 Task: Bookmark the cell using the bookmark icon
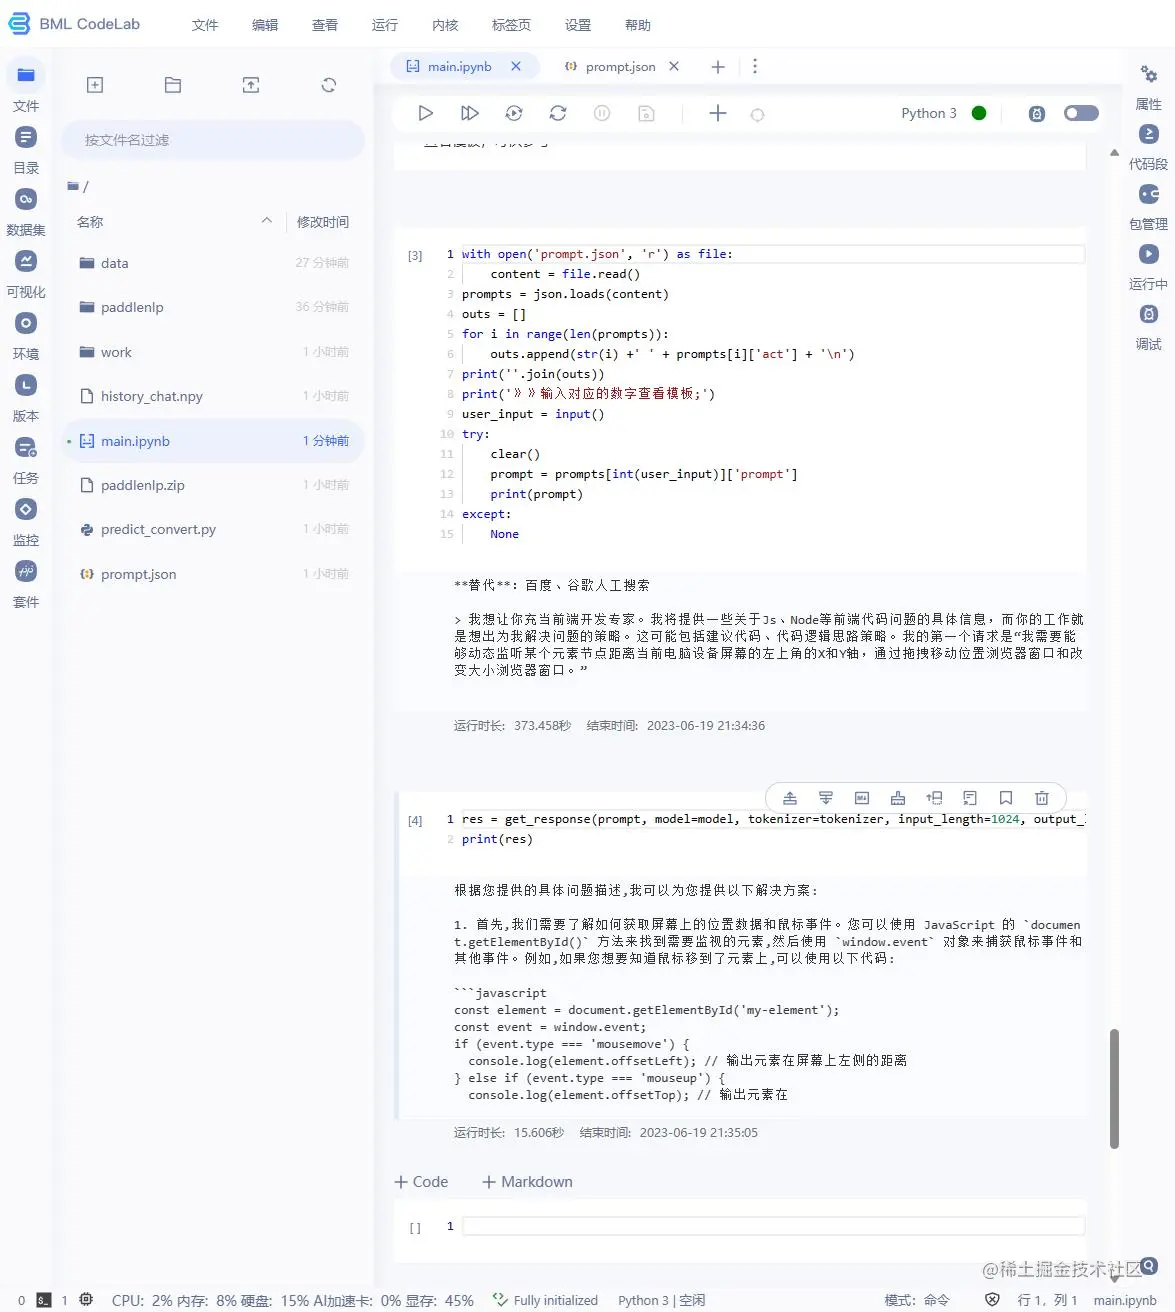point(1006,797)
